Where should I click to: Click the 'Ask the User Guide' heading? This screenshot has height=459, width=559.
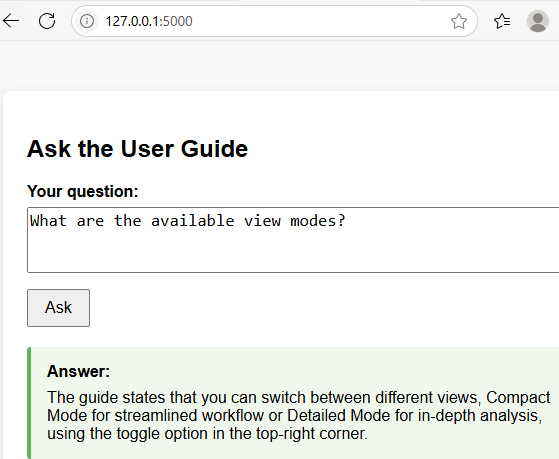pos(138,149)
